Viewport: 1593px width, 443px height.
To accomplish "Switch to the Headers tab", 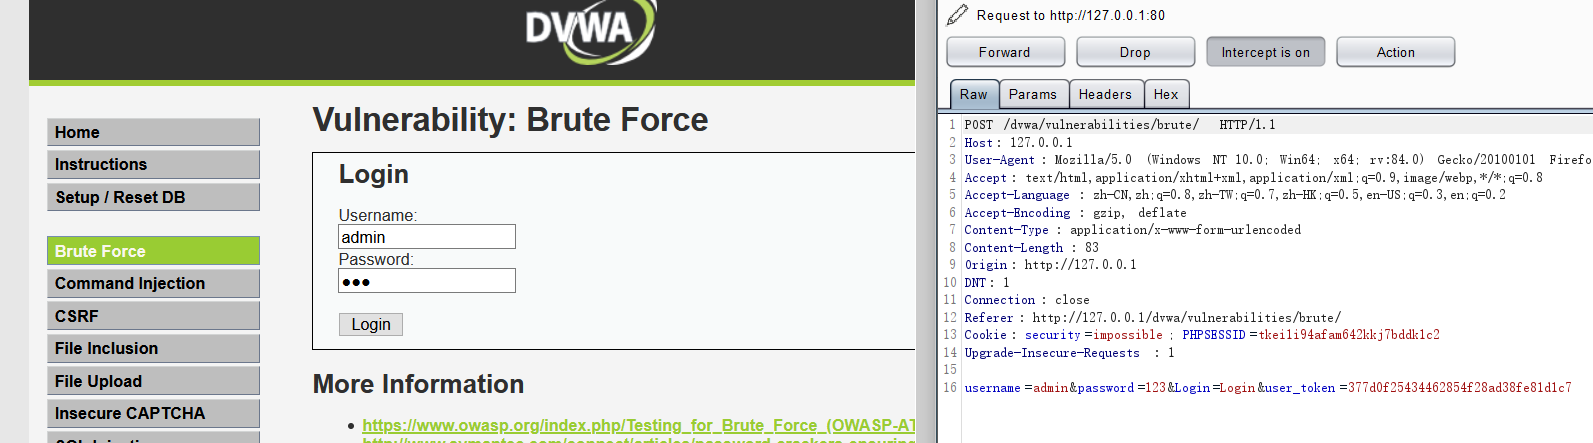I will tap(1105, 94).
